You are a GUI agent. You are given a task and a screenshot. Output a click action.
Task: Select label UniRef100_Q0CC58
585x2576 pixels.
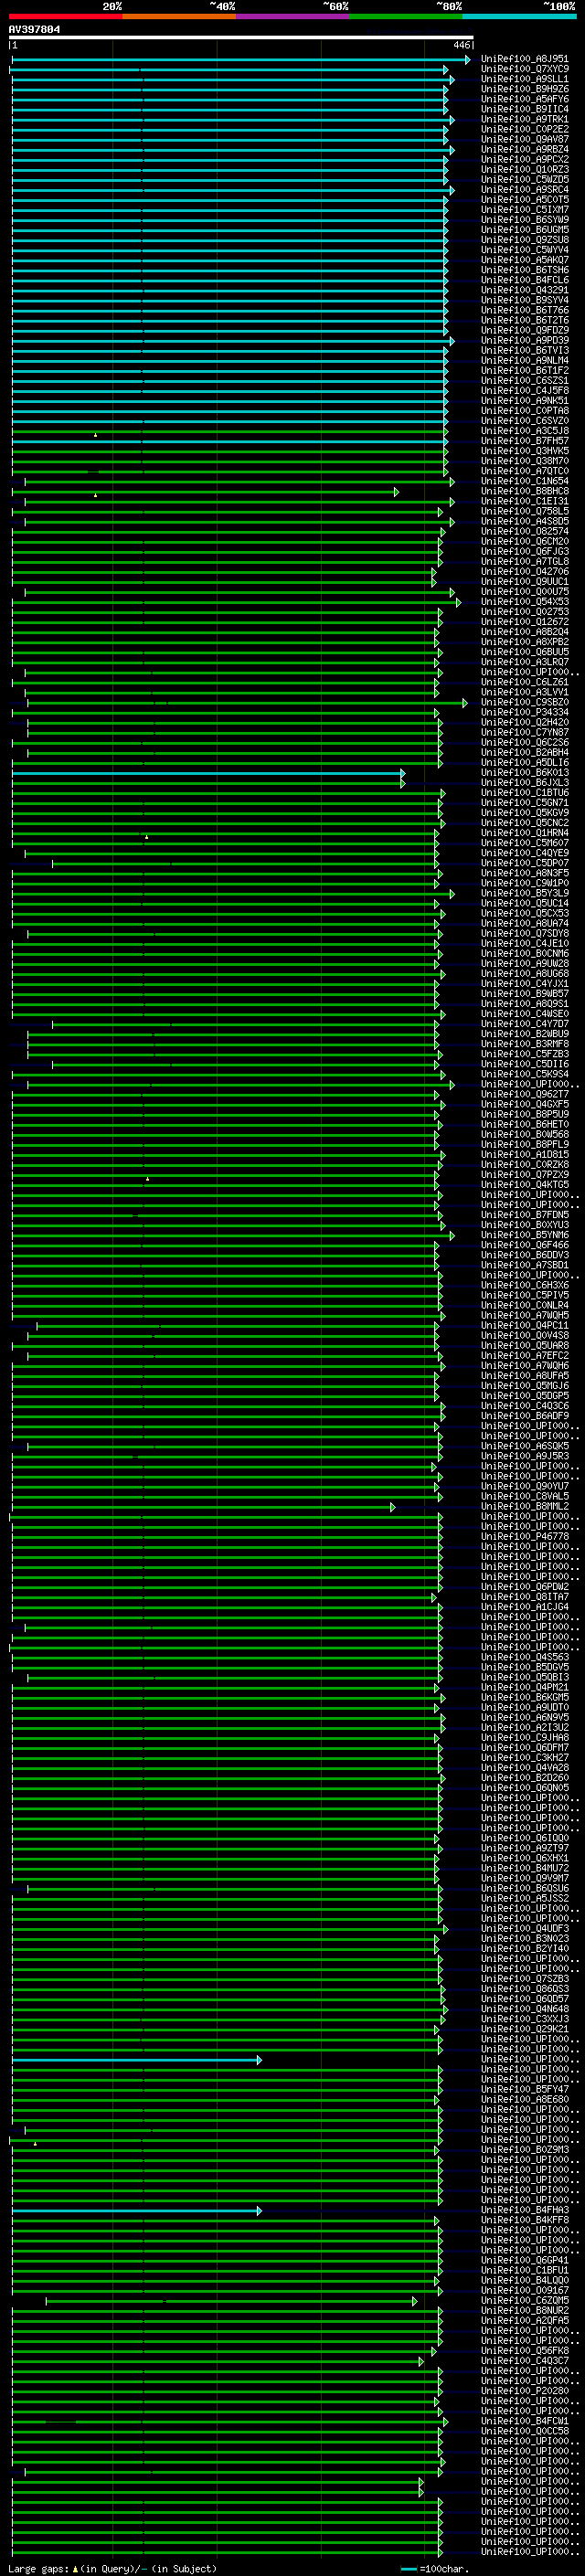pos(524,2432)
